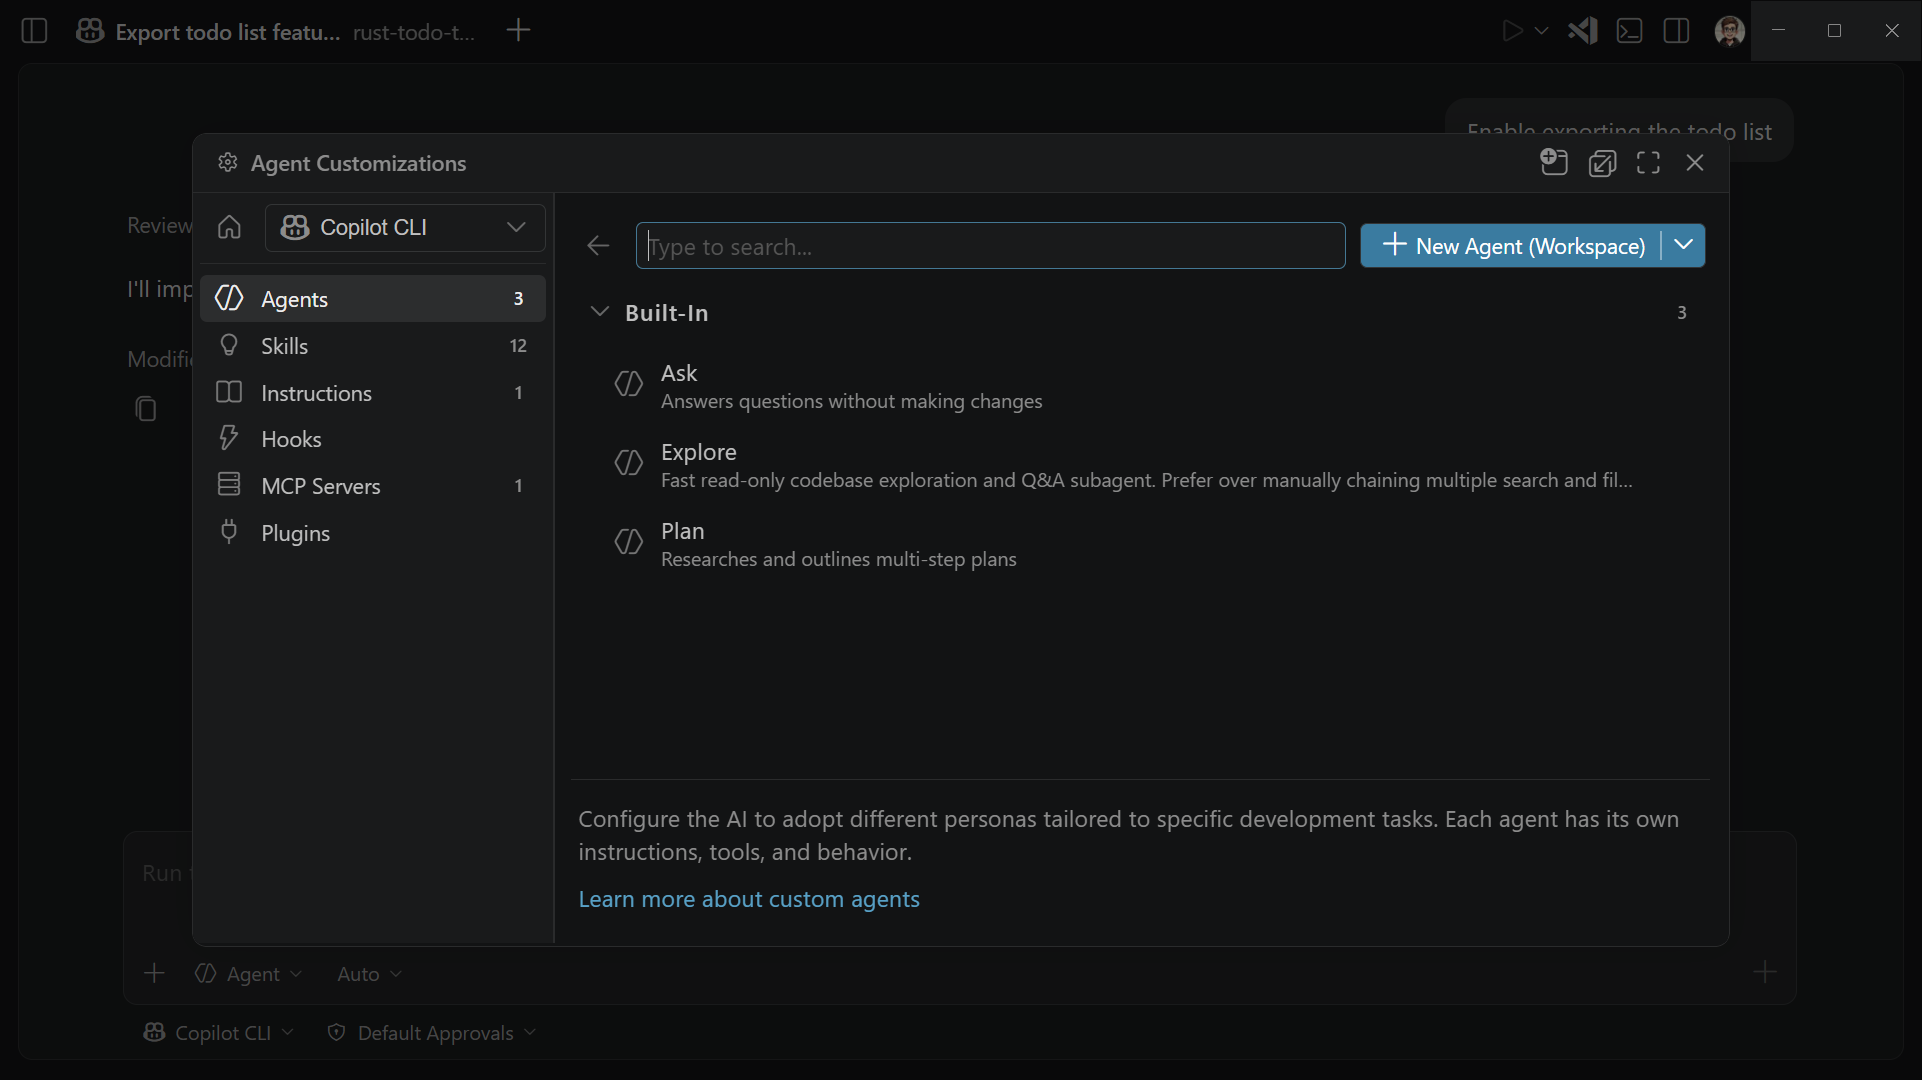Pop out Agent Customizations into the editor

[x=1601, y=162]
